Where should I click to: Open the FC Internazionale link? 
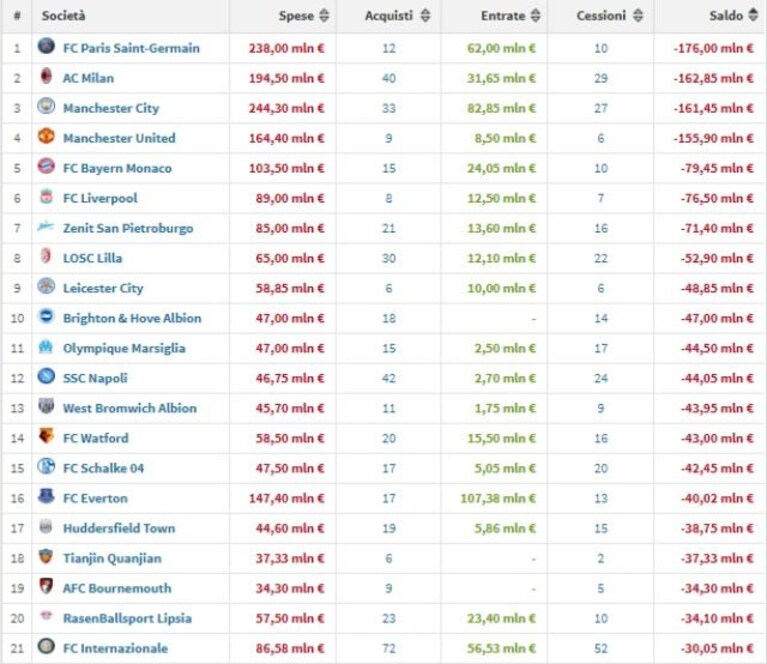click(x=115, y=648)
